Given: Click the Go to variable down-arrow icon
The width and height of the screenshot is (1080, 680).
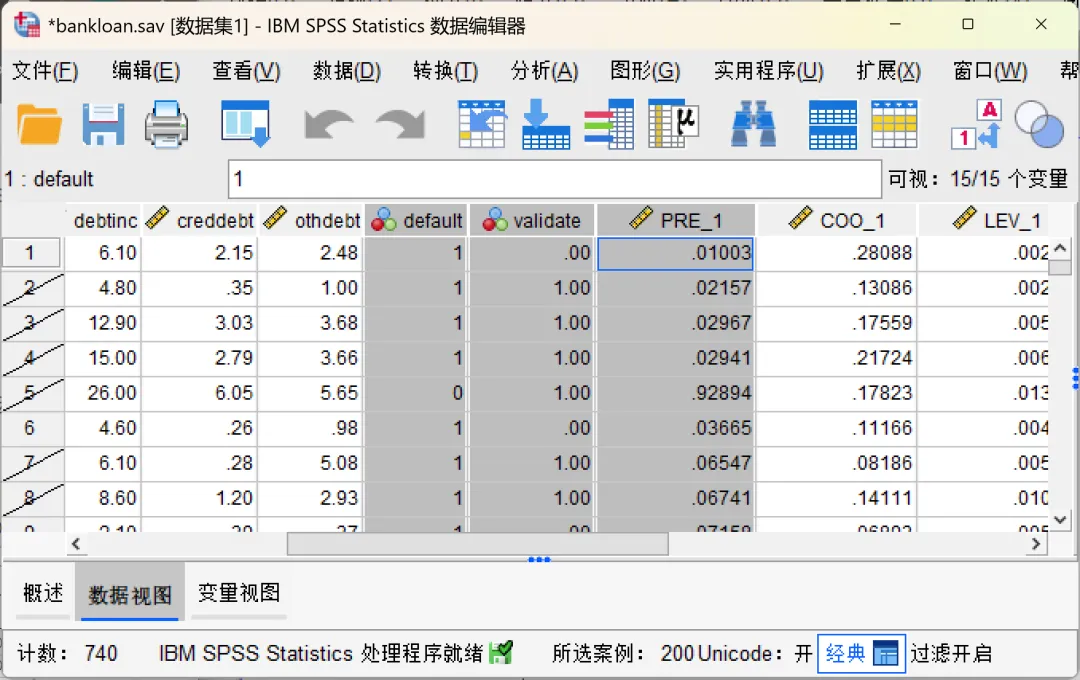Looking at the screenshot, I should pyautogui.click(x=546, y=125).
